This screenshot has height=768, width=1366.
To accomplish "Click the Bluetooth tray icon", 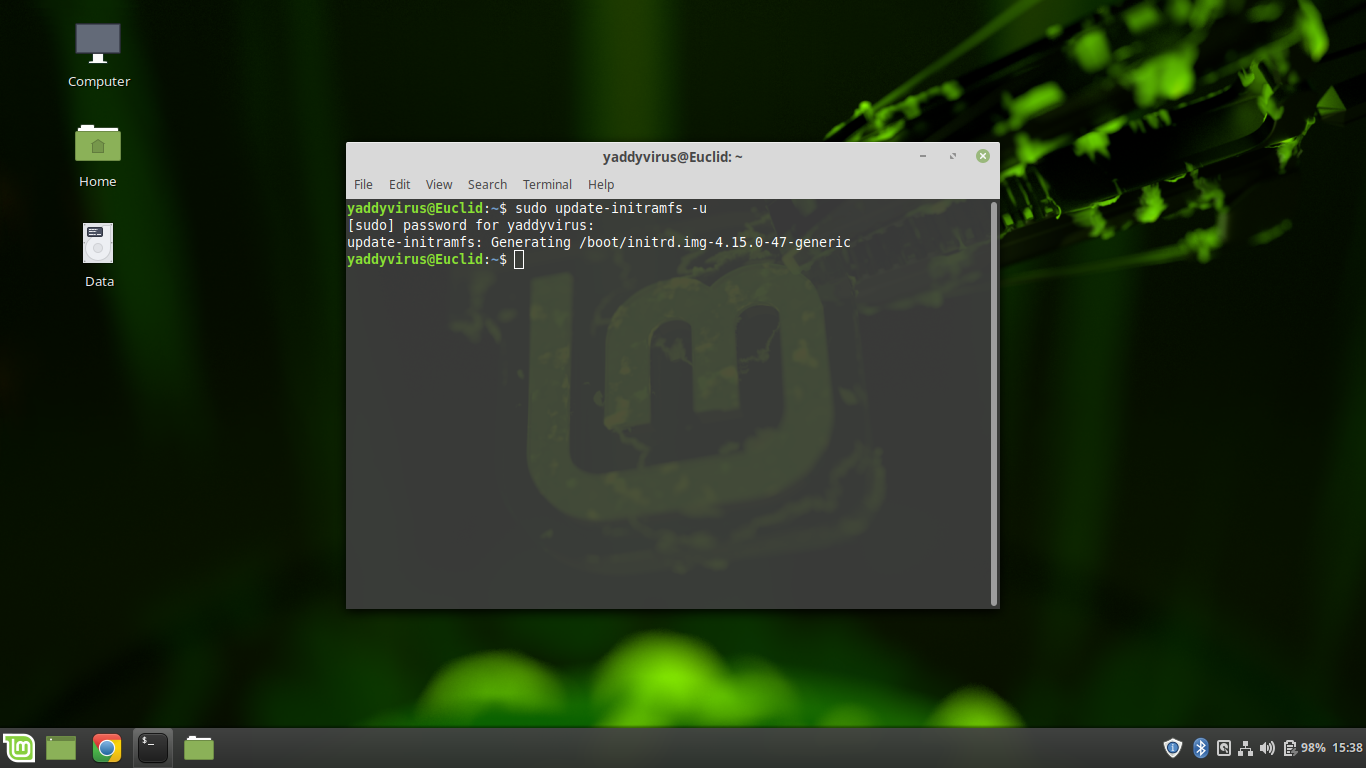I will (x=1201, y=748).
